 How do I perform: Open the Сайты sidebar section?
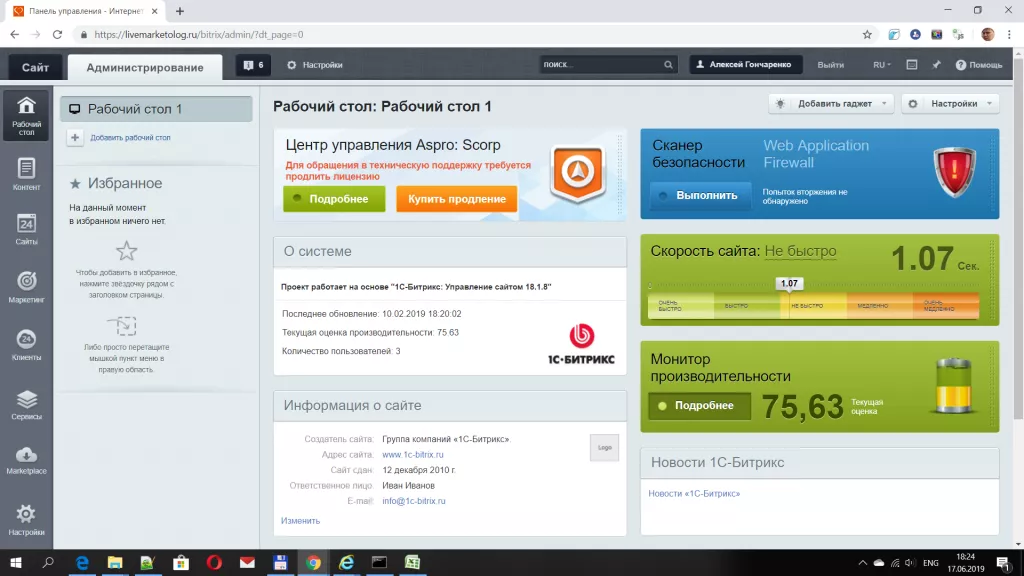click(x=26, y=230)
